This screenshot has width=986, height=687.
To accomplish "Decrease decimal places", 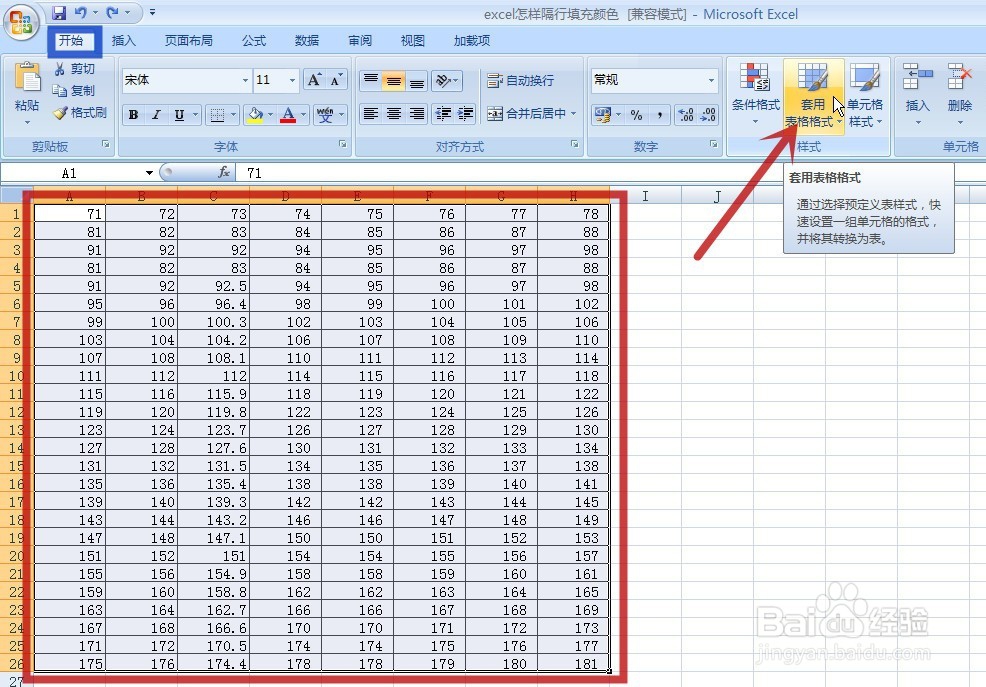I will coord(708,114).
